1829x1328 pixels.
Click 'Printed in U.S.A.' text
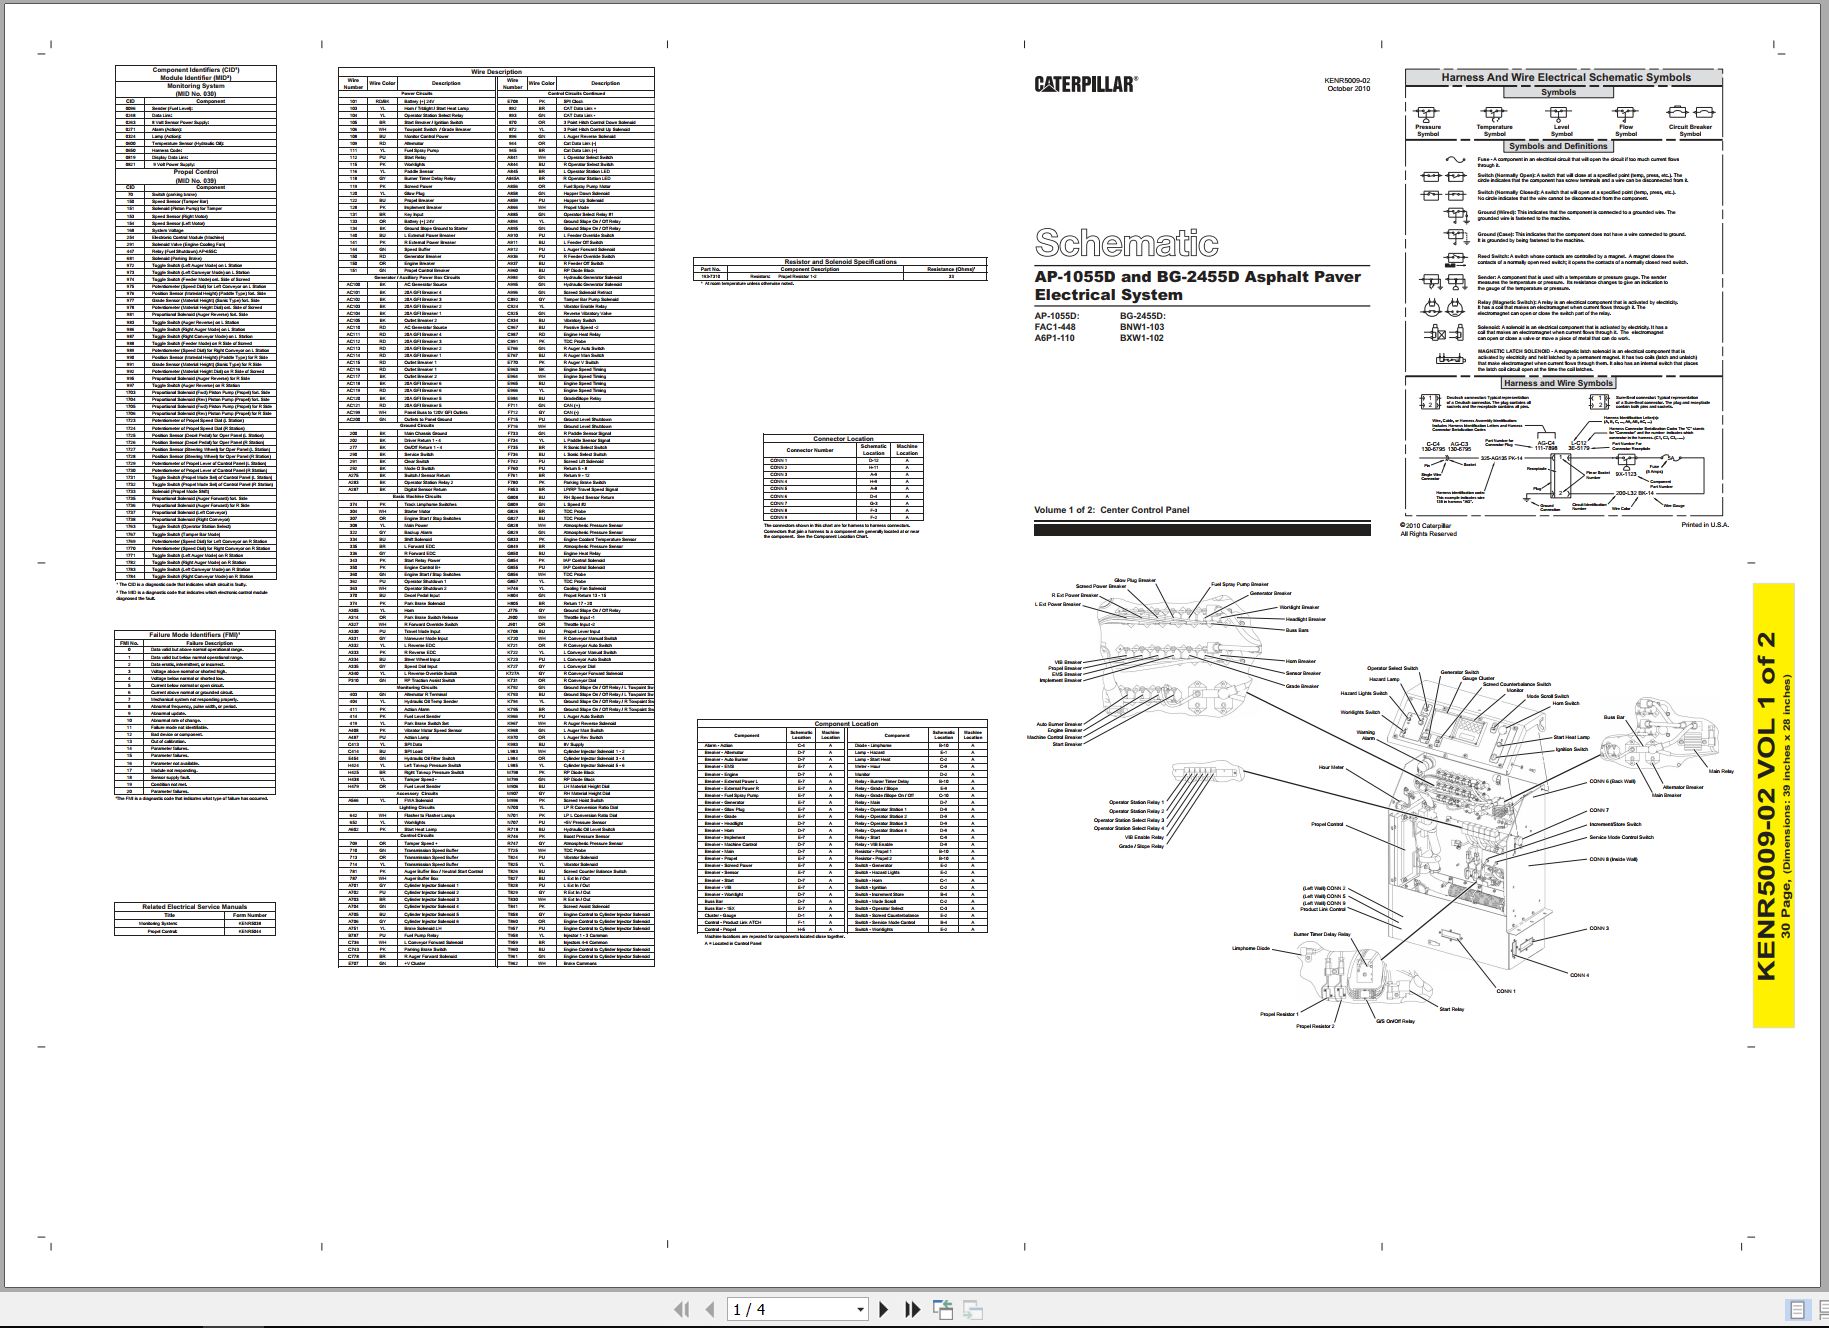(1704, 525)
